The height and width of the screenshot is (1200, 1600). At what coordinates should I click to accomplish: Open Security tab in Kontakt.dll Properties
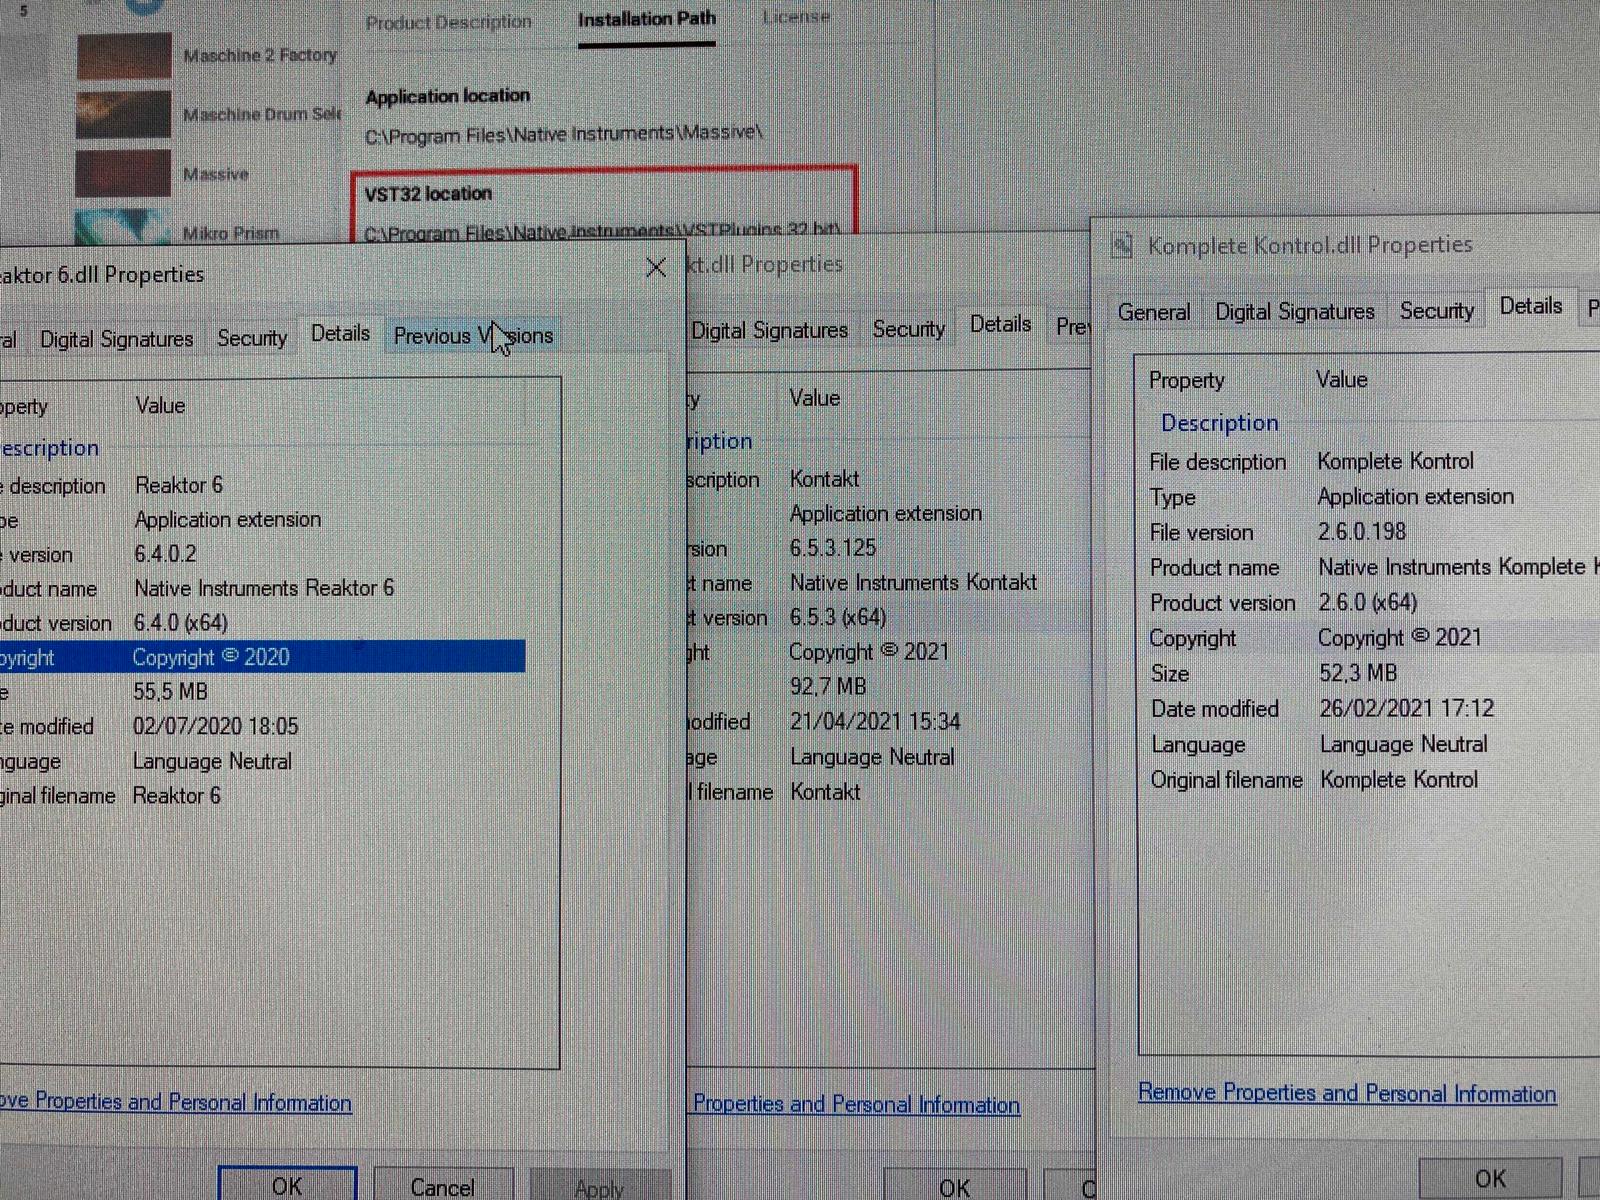pyautogui.click(x=908, y=329)
